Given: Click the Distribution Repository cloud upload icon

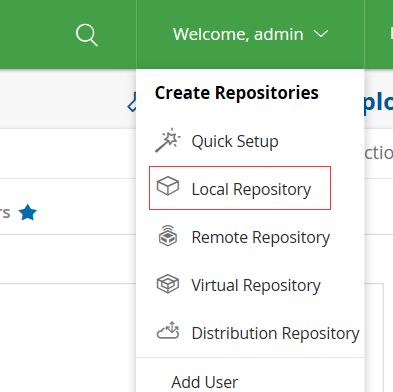Looking at the screenshot, I should coord(168,331).
